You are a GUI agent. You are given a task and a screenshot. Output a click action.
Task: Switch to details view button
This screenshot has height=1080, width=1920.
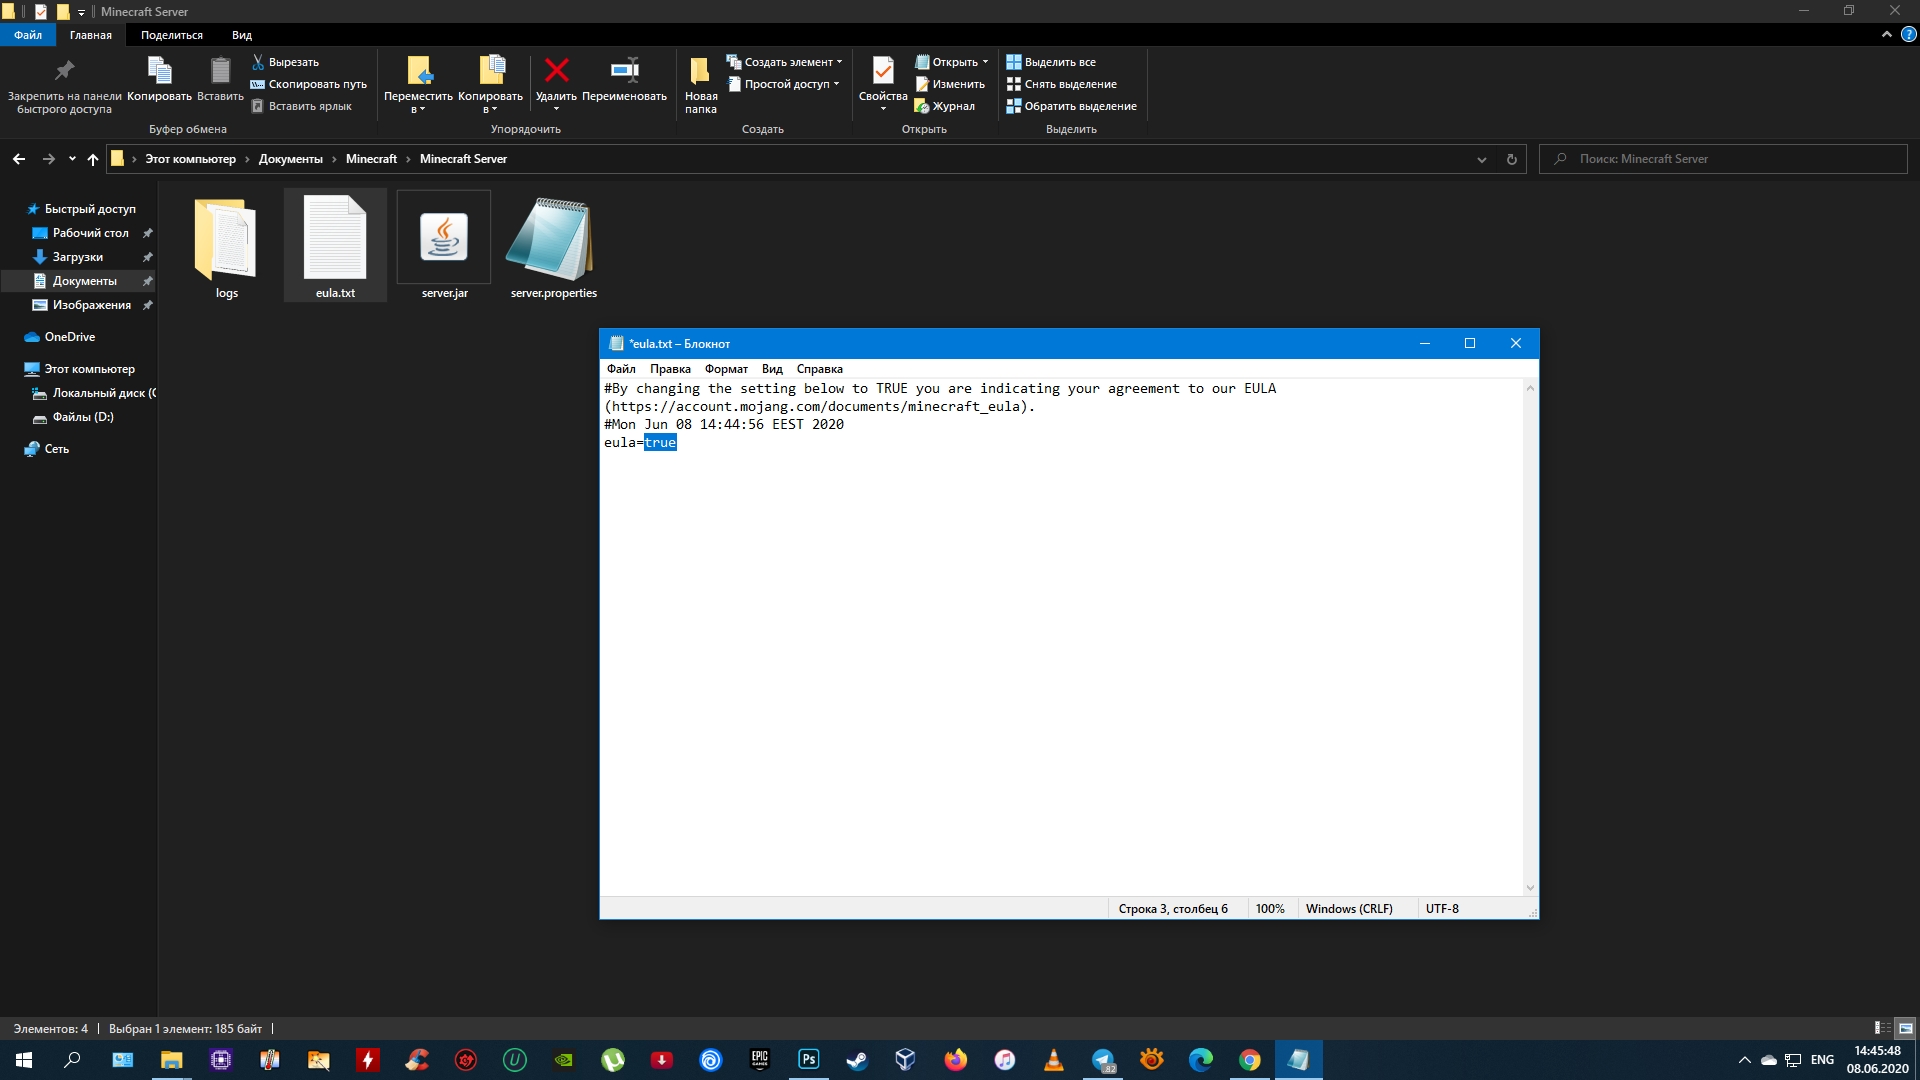coord(1882,1028)
